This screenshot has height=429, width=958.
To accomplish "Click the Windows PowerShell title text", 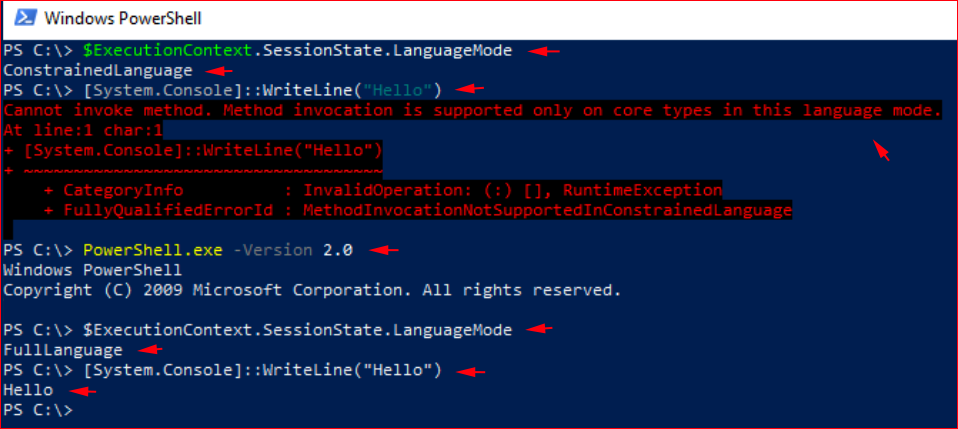I will tap(123, 19).
